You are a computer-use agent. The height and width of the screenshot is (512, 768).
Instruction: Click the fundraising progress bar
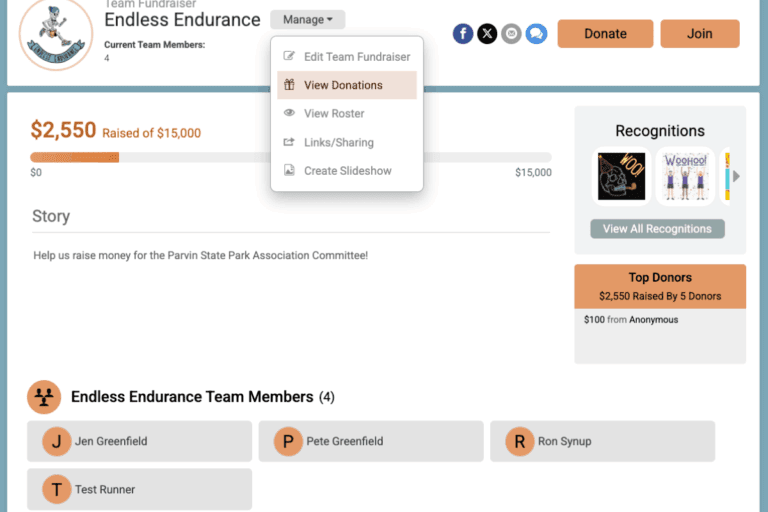point(291,157)
